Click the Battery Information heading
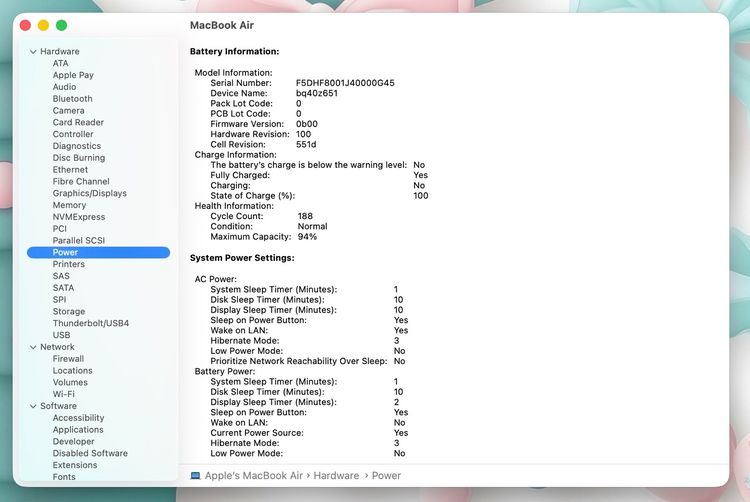The image size is (750, 502). tap(234, 52)
